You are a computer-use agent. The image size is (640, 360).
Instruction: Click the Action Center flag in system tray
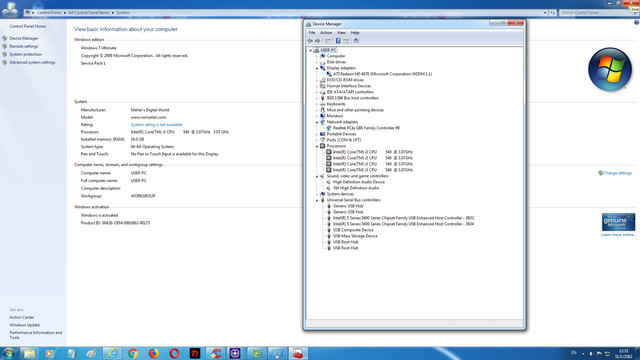point(599,353)
